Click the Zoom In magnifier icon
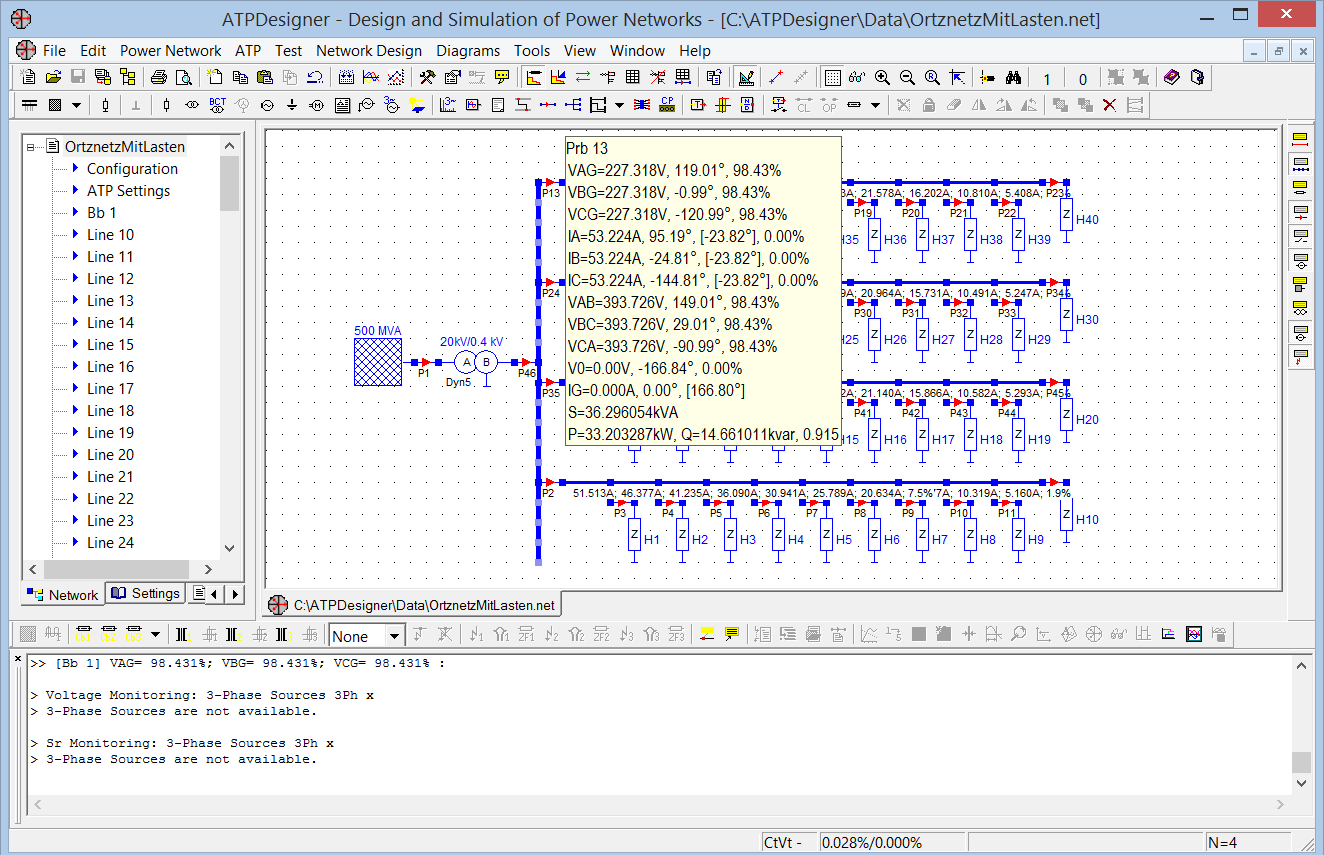1324x855 pixels. tap(882, 77)
